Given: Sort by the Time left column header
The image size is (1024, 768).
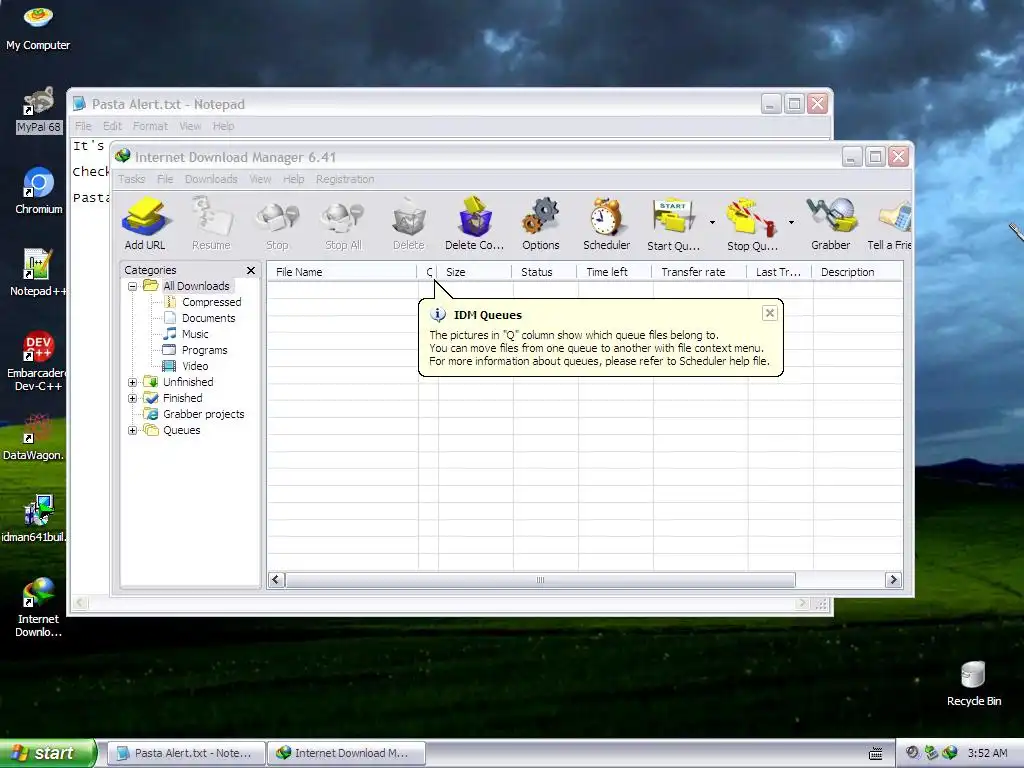Looking at the screenshot, I should (x=614, y=272).
